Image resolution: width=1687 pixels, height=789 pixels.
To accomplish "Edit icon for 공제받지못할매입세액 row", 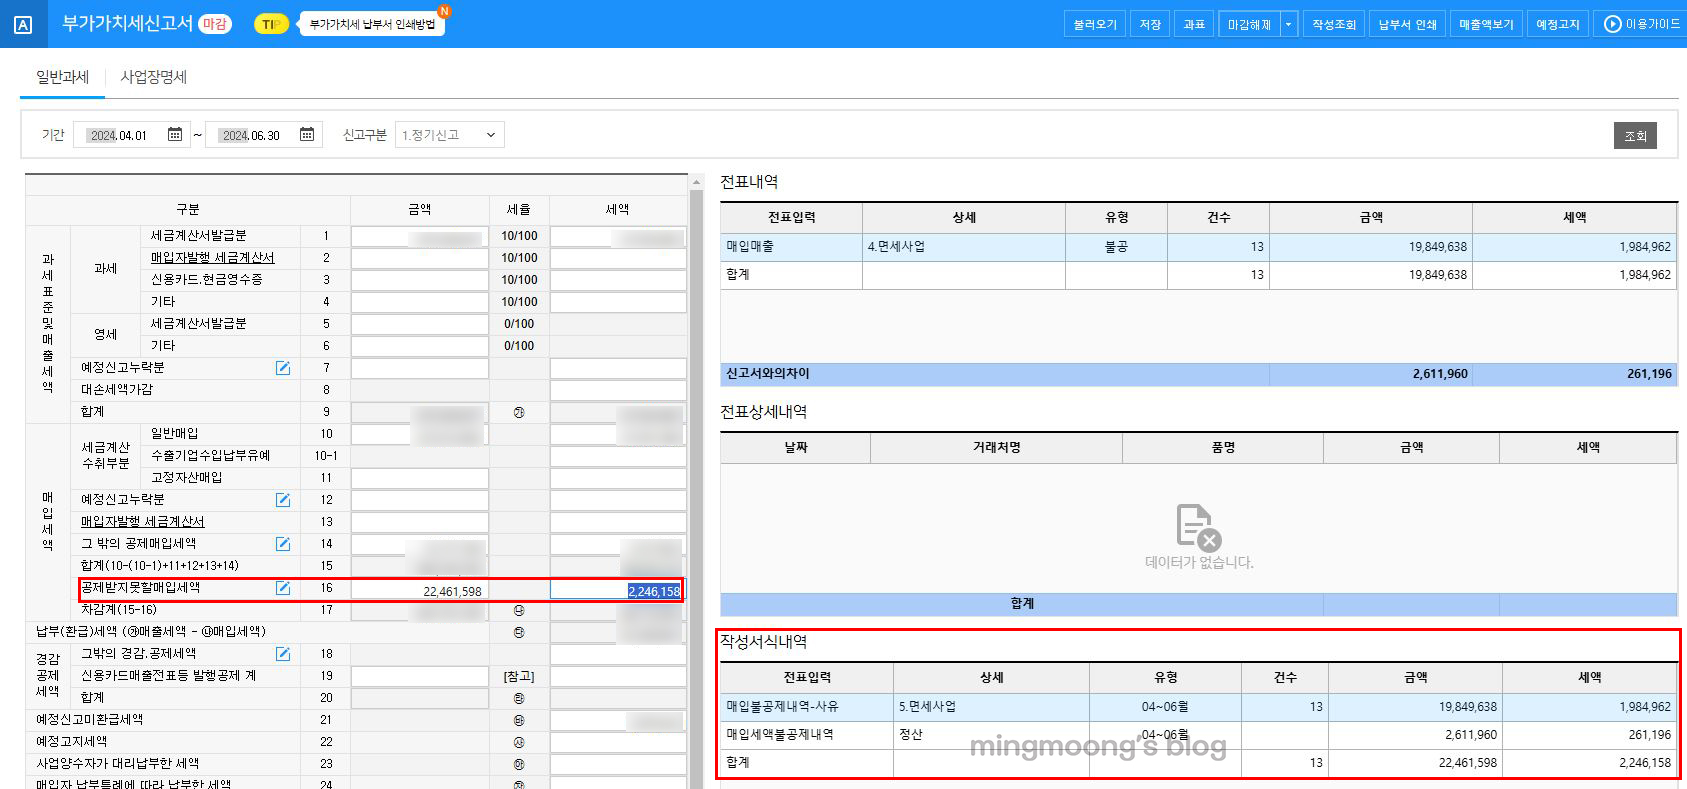I will 283,588.
